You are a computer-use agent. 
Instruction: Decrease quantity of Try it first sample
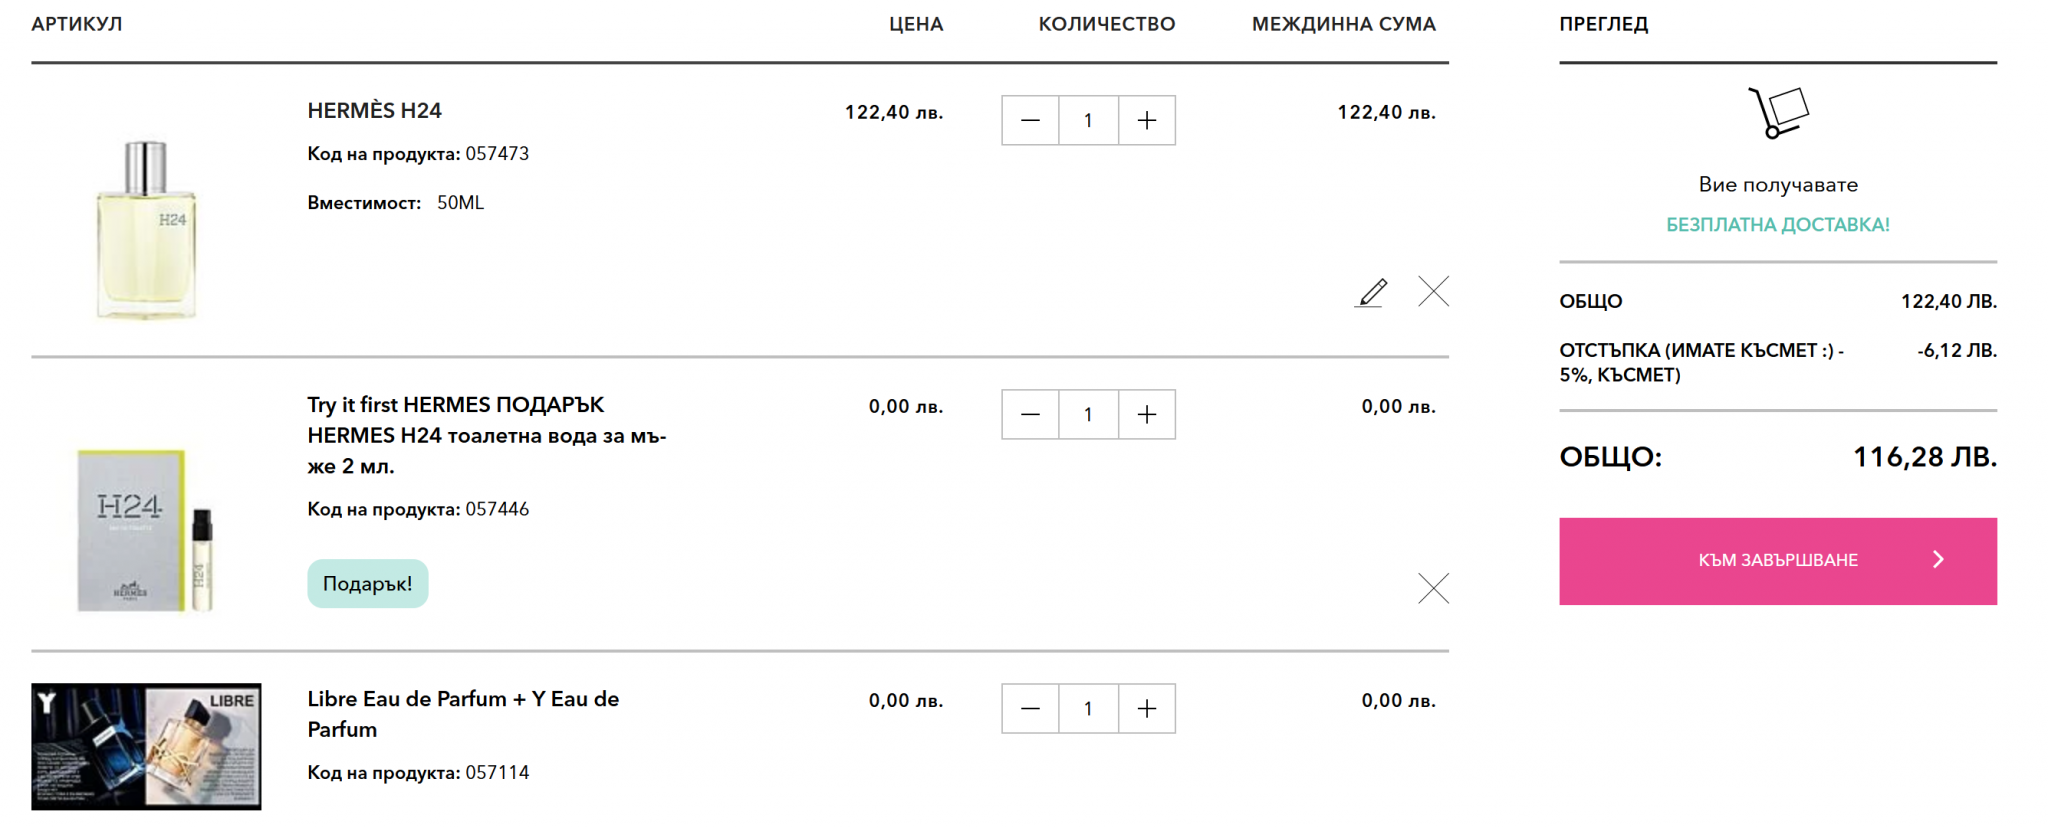click(1030, 415)
